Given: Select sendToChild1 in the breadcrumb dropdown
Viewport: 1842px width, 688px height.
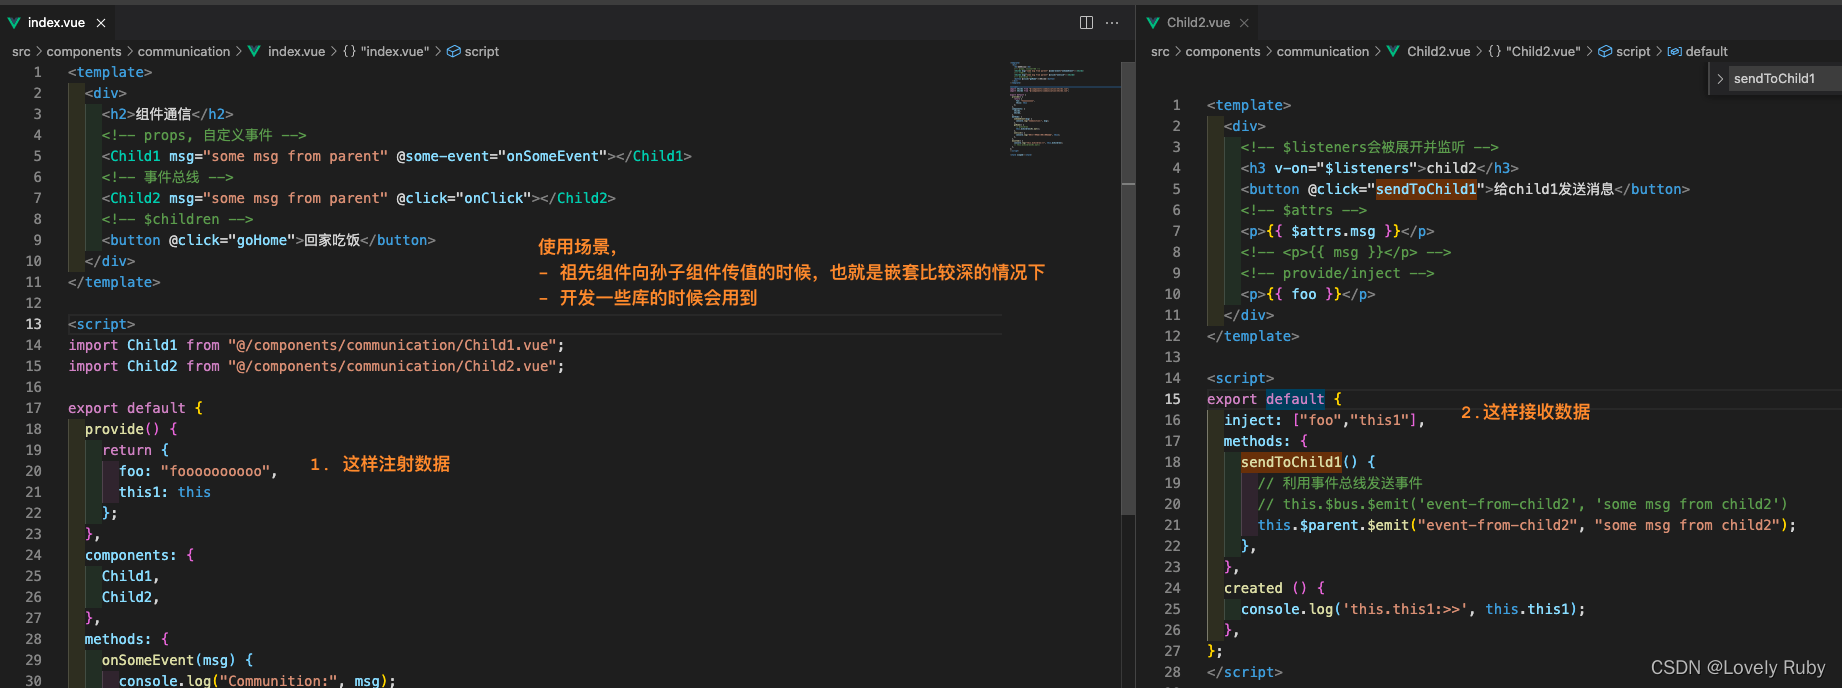Looking at the screenshot, I should [1774, 78].
